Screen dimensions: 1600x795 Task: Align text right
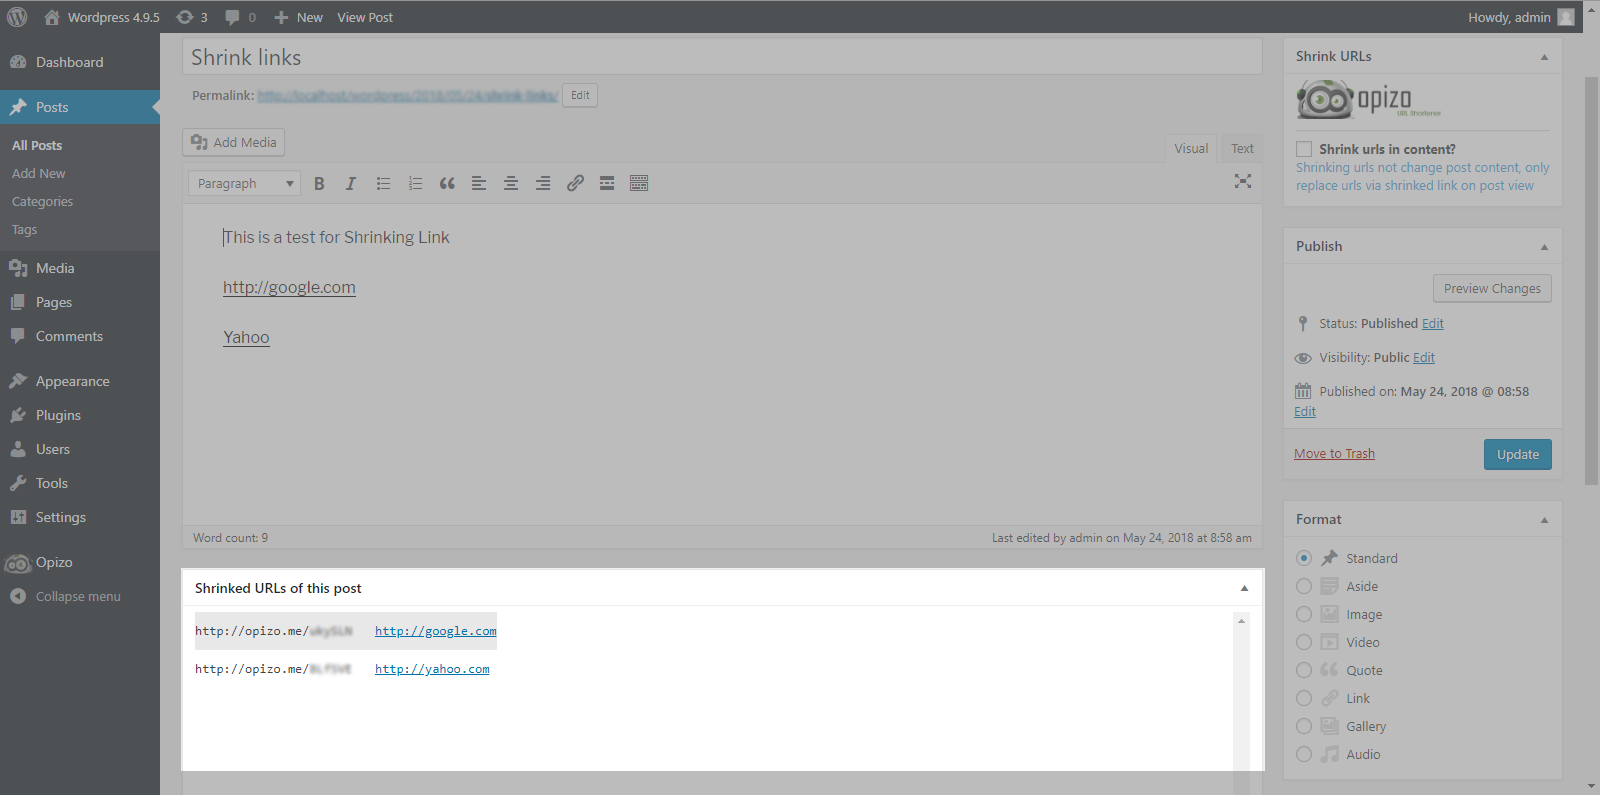coord(543,183)
